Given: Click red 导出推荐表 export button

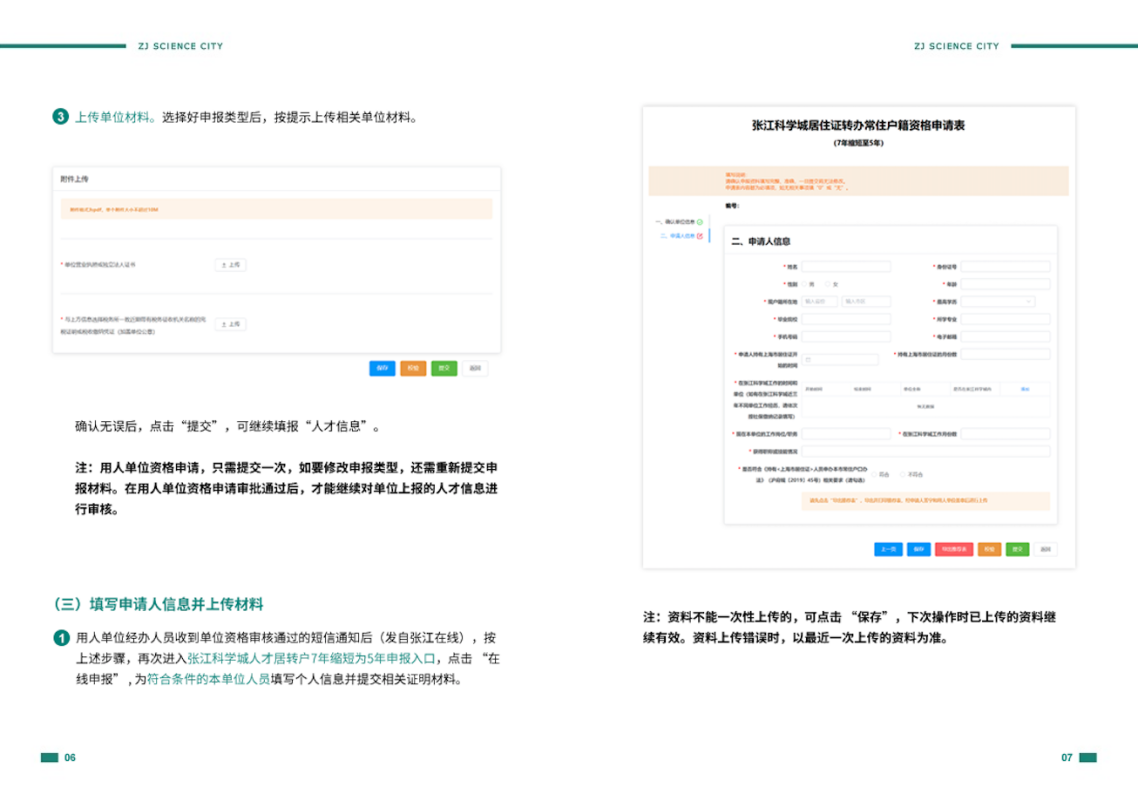Looking at the screenshot, I should pos(954,550).
